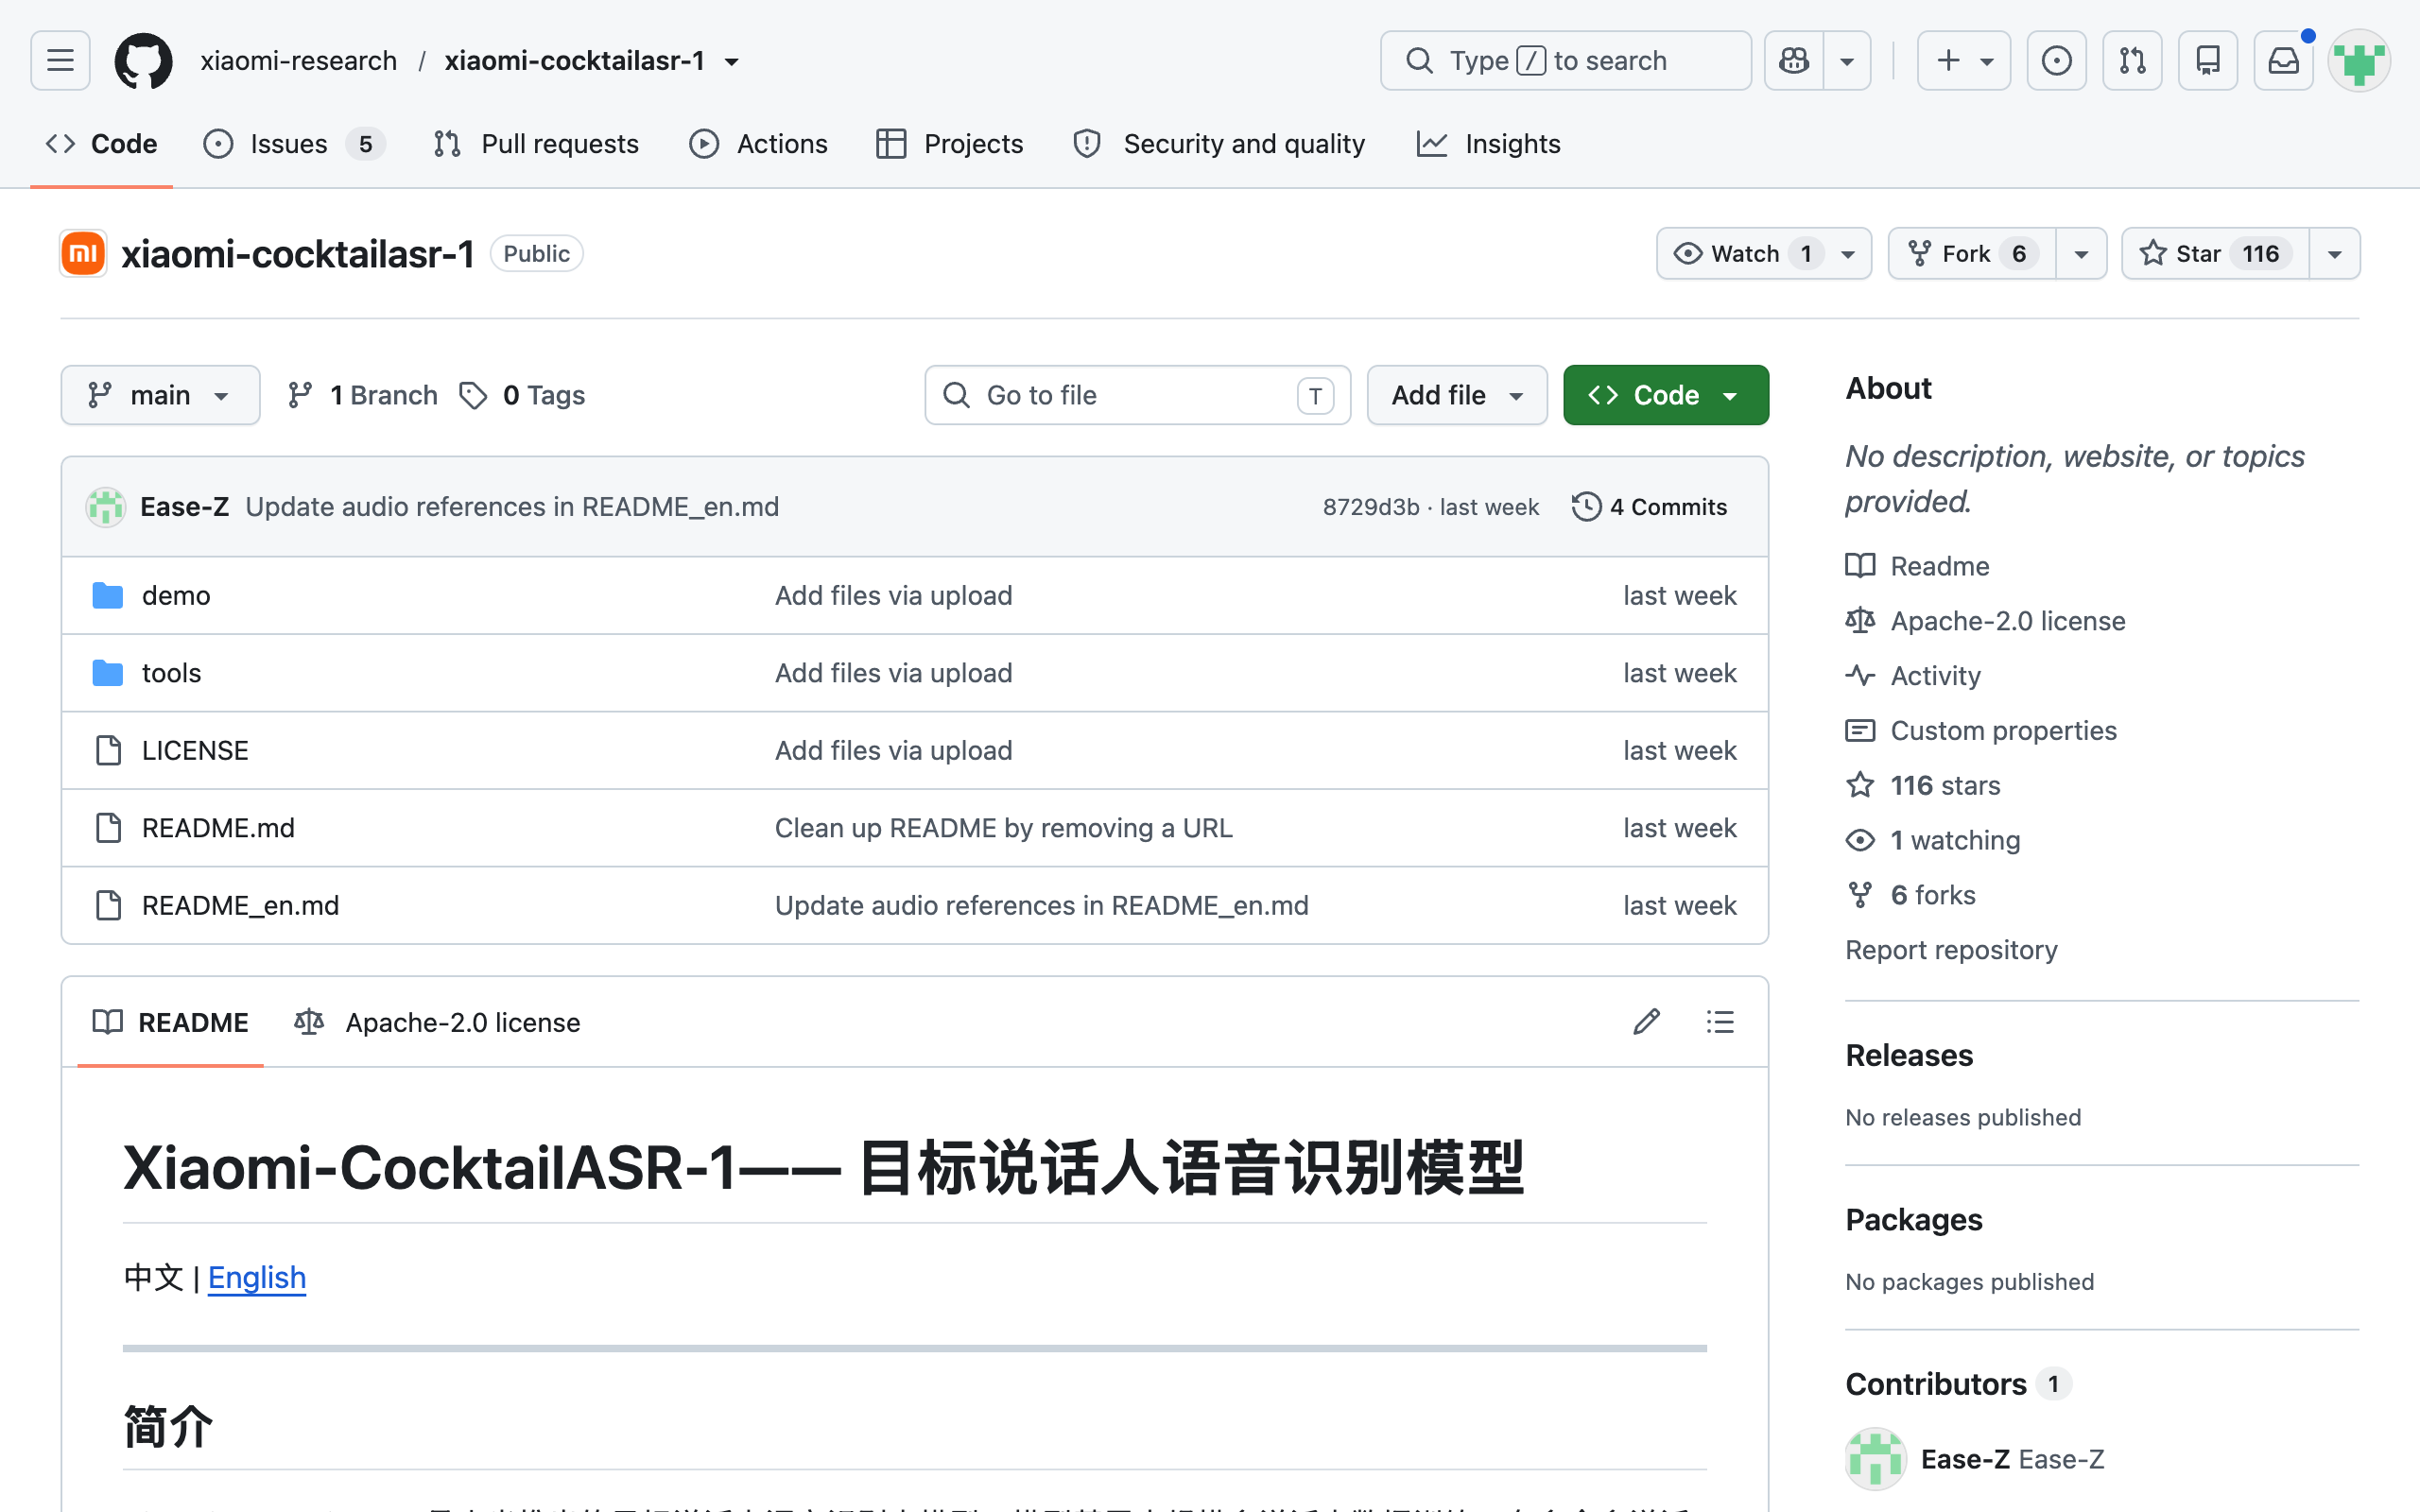Open the Add file dropdown
The width and height of the screenshot is (2420, 1512).
point(1457,395)
